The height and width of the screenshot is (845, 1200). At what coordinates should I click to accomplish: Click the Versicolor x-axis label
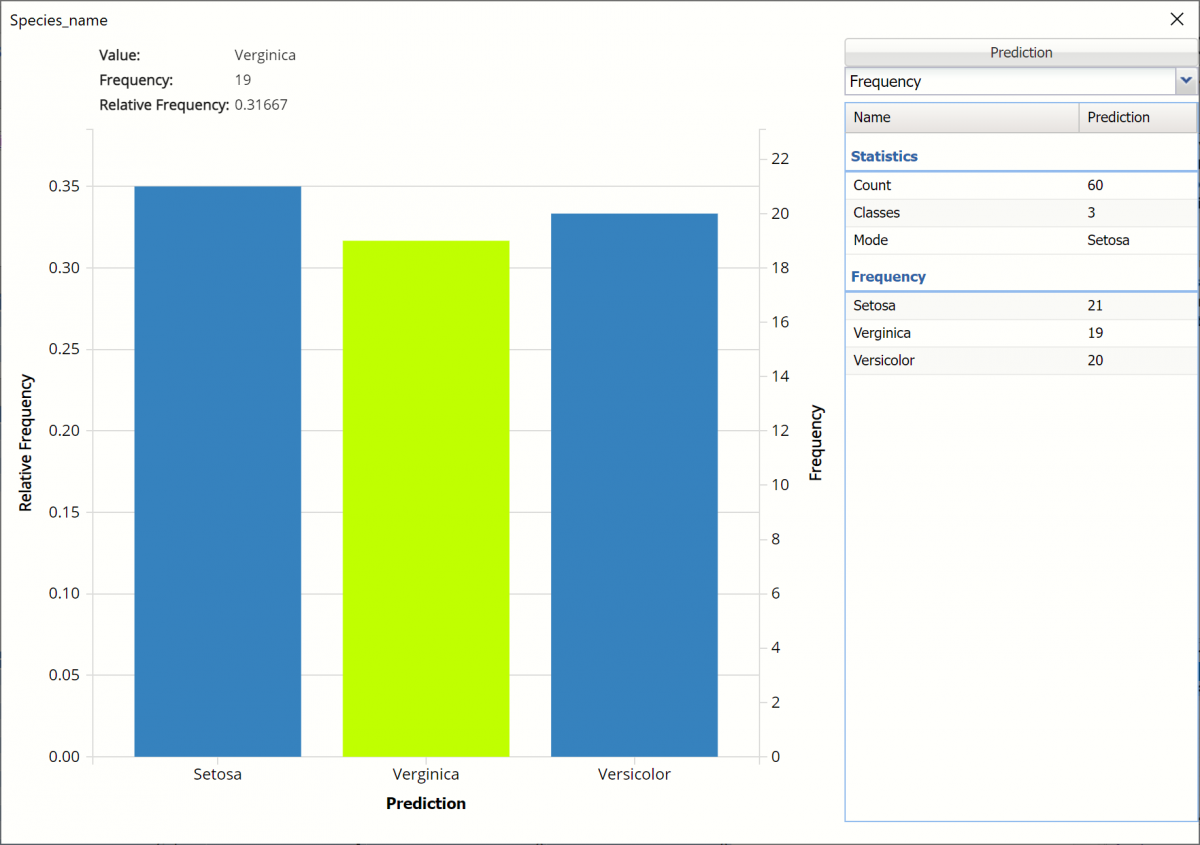pyautogui.click(x=634, y=774)
